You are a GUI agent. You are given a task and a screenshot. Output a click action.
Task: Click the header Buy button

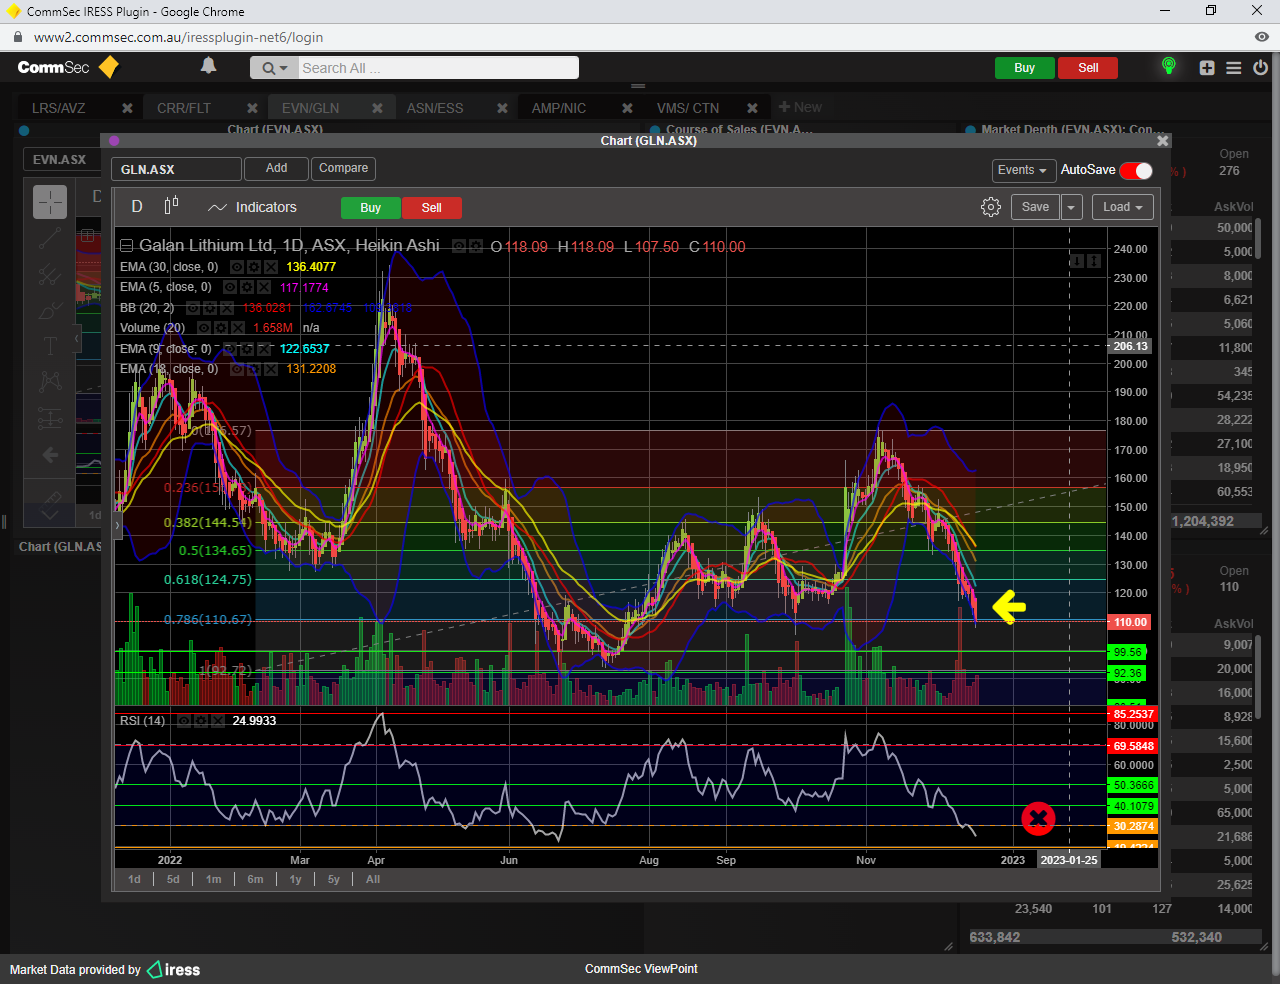[1024, 68]
